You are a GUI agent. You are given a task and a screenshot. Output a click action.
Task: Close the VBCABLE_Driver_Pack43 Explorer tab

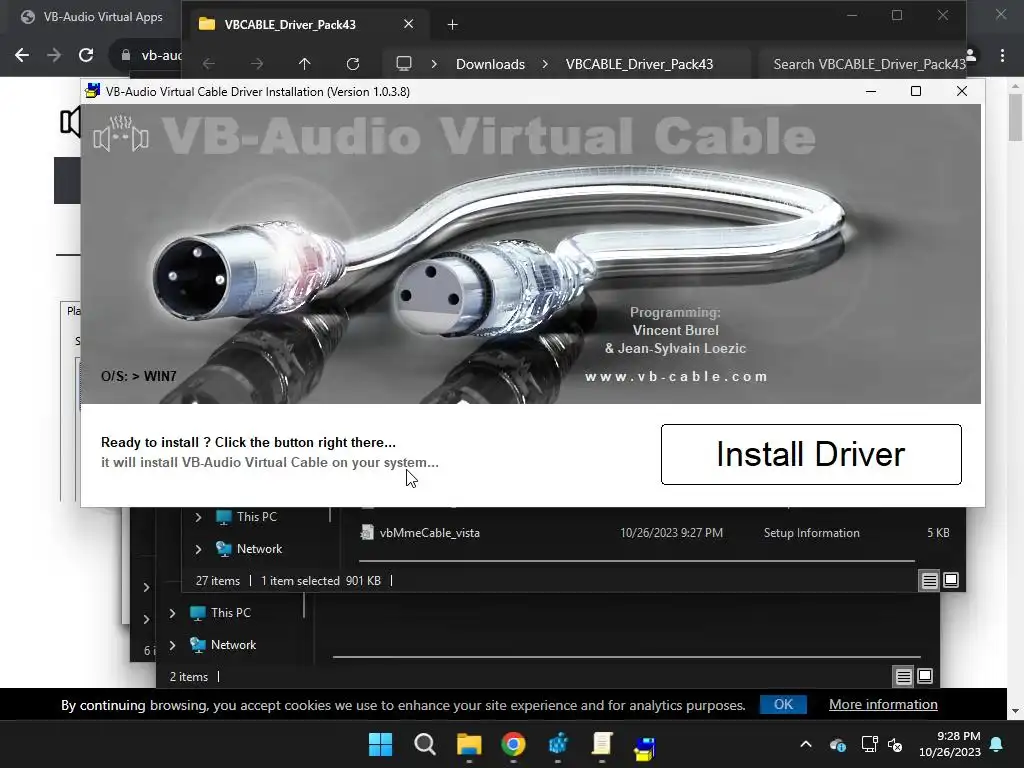pyautogui.click(x=409, y=24)
